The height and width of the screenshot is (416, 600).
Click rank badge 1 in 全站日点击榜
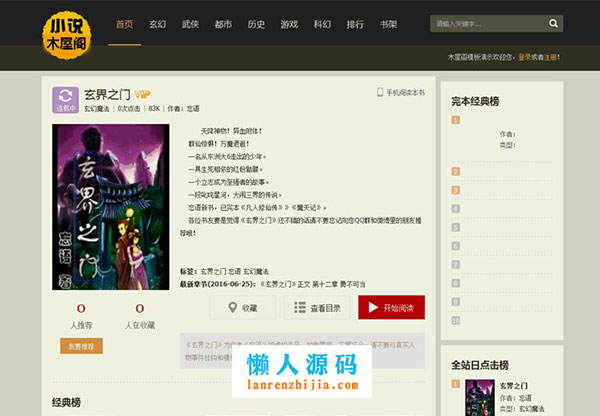tap(455, 384)
